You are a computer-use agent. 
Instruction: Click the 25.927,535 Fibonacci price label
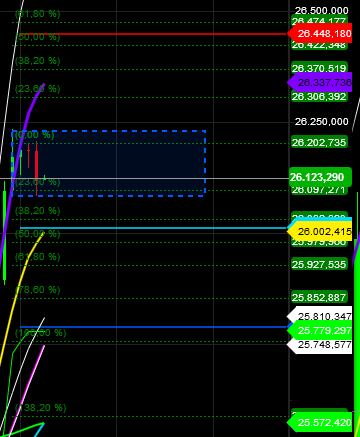click(x=319, y=264)
